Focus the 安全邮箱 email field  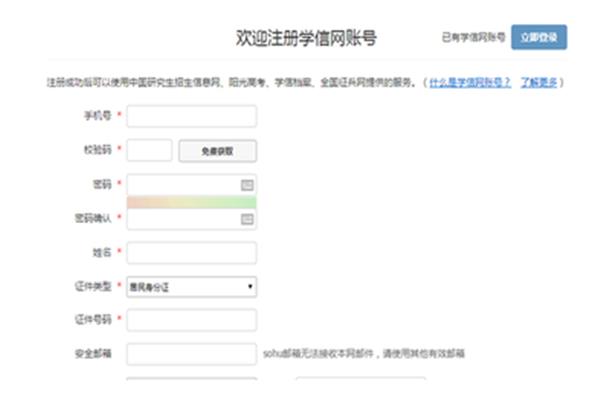(x=192, y=354)
